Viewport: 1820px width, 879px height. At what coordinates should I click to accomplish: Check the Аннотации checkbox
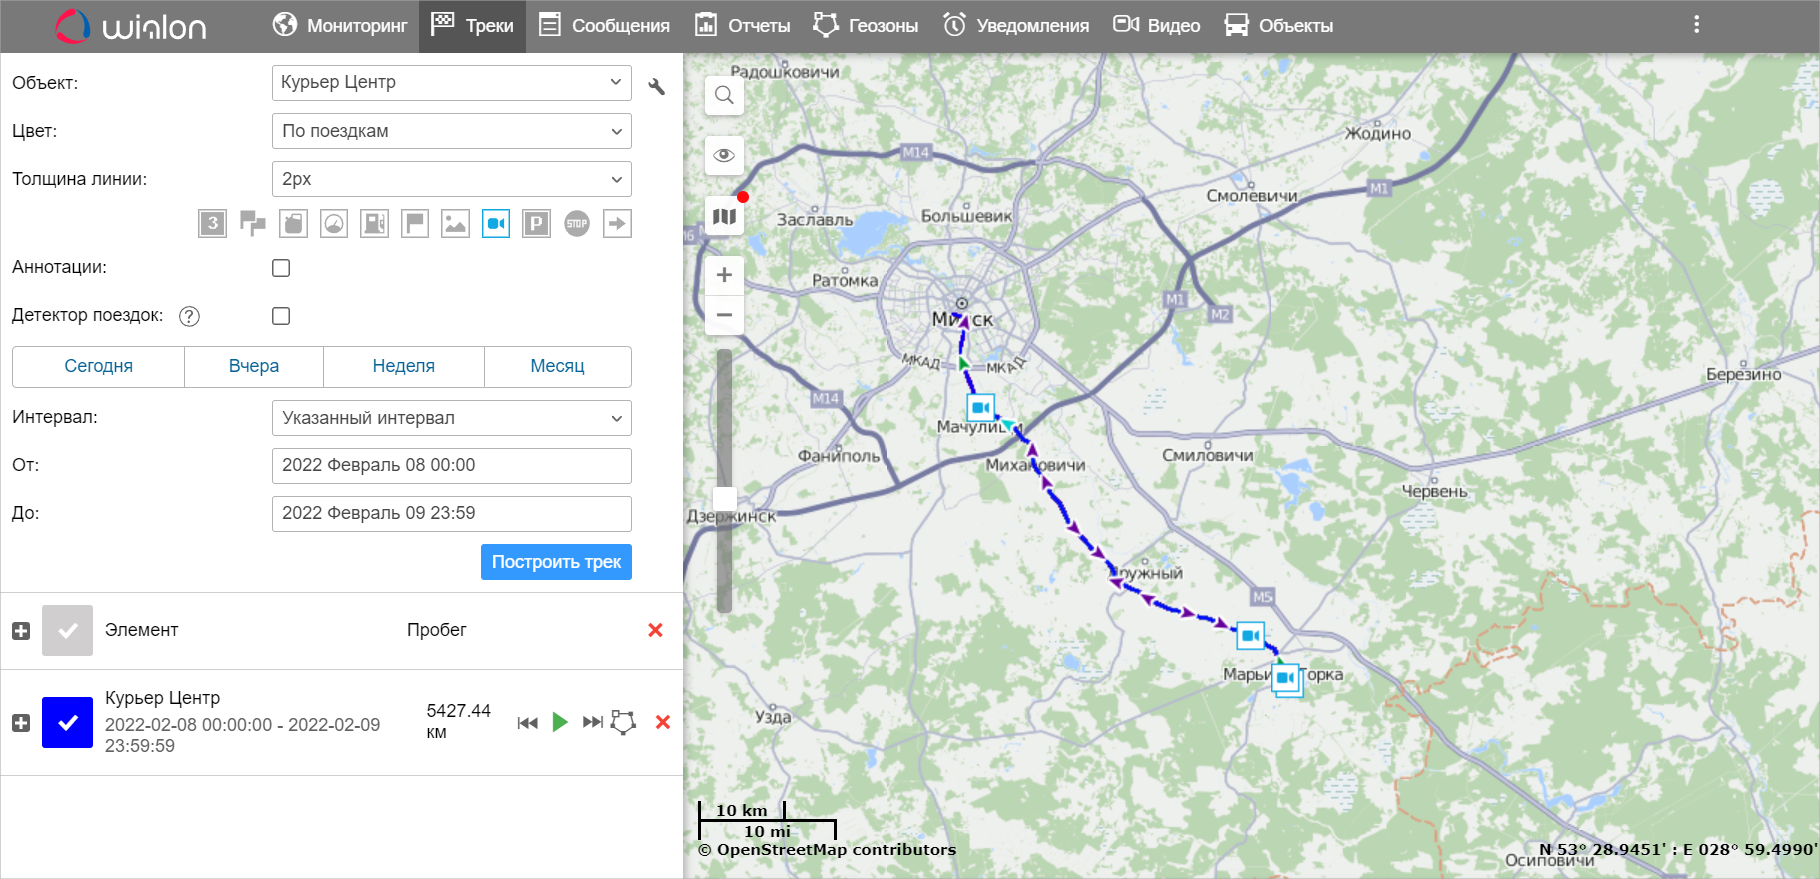pyautogui.click(x=281, y=268)
